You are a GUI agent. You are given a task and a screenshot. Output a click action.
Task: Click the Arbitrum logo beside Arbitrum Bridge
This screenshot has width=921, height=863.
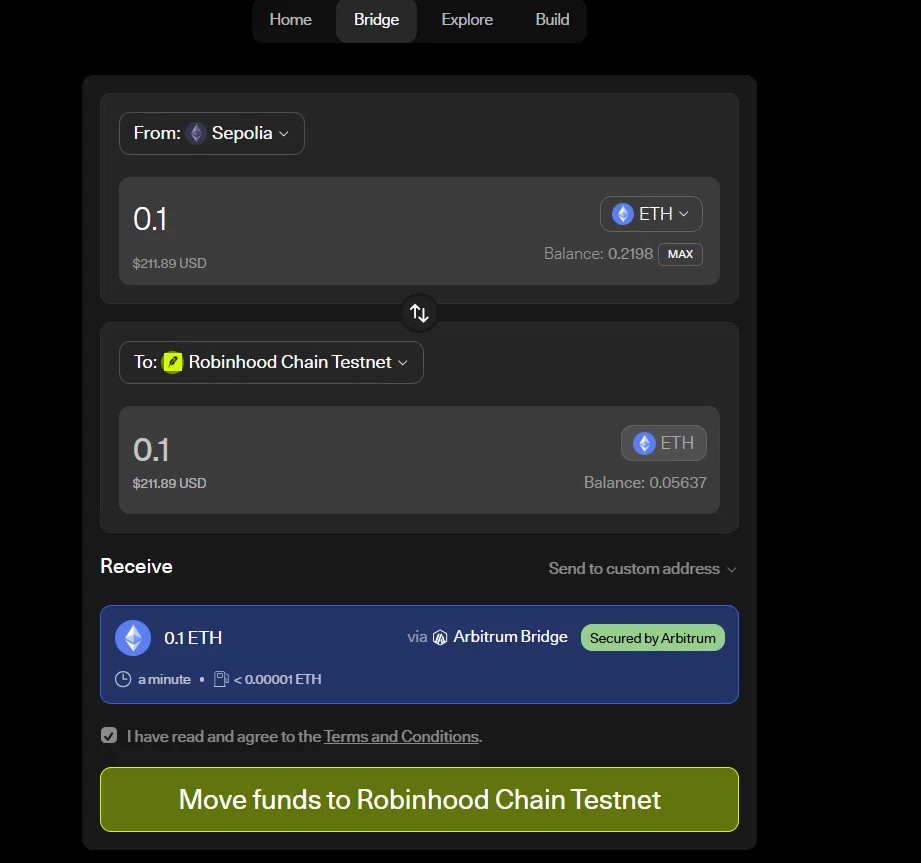440,637
